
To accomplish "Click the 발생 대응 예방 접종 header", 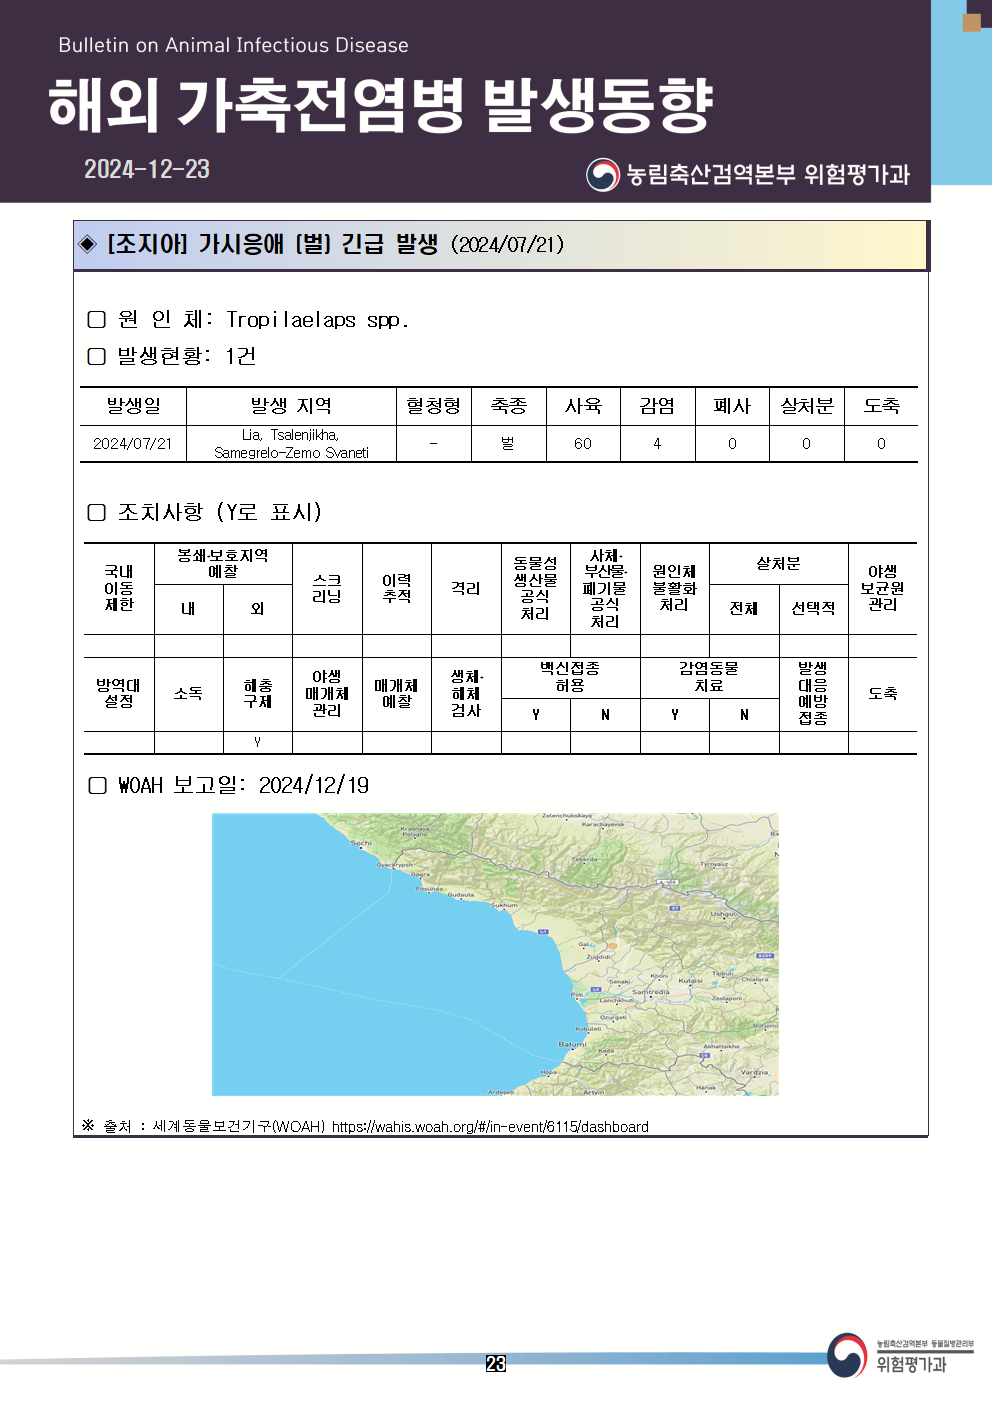I will 813,693.
